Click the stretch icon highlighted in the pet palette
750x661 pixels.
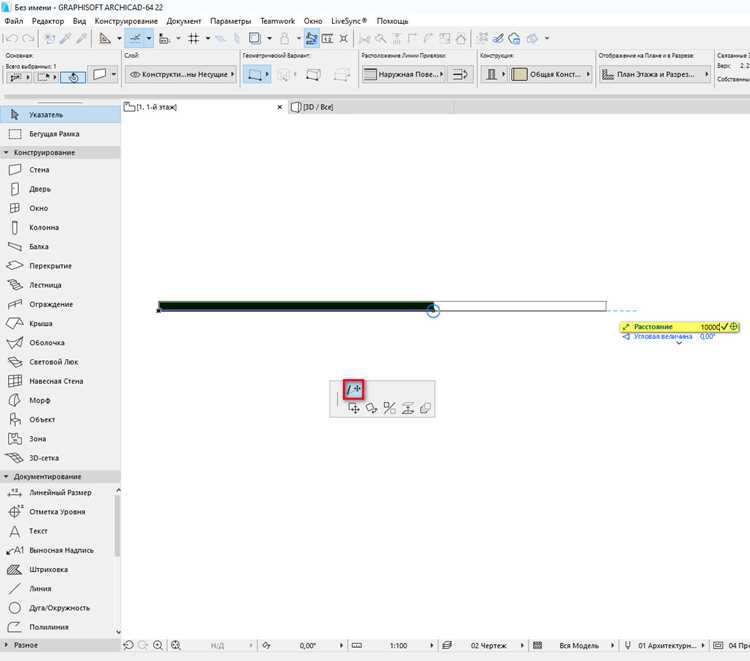(x=353, y=390)
